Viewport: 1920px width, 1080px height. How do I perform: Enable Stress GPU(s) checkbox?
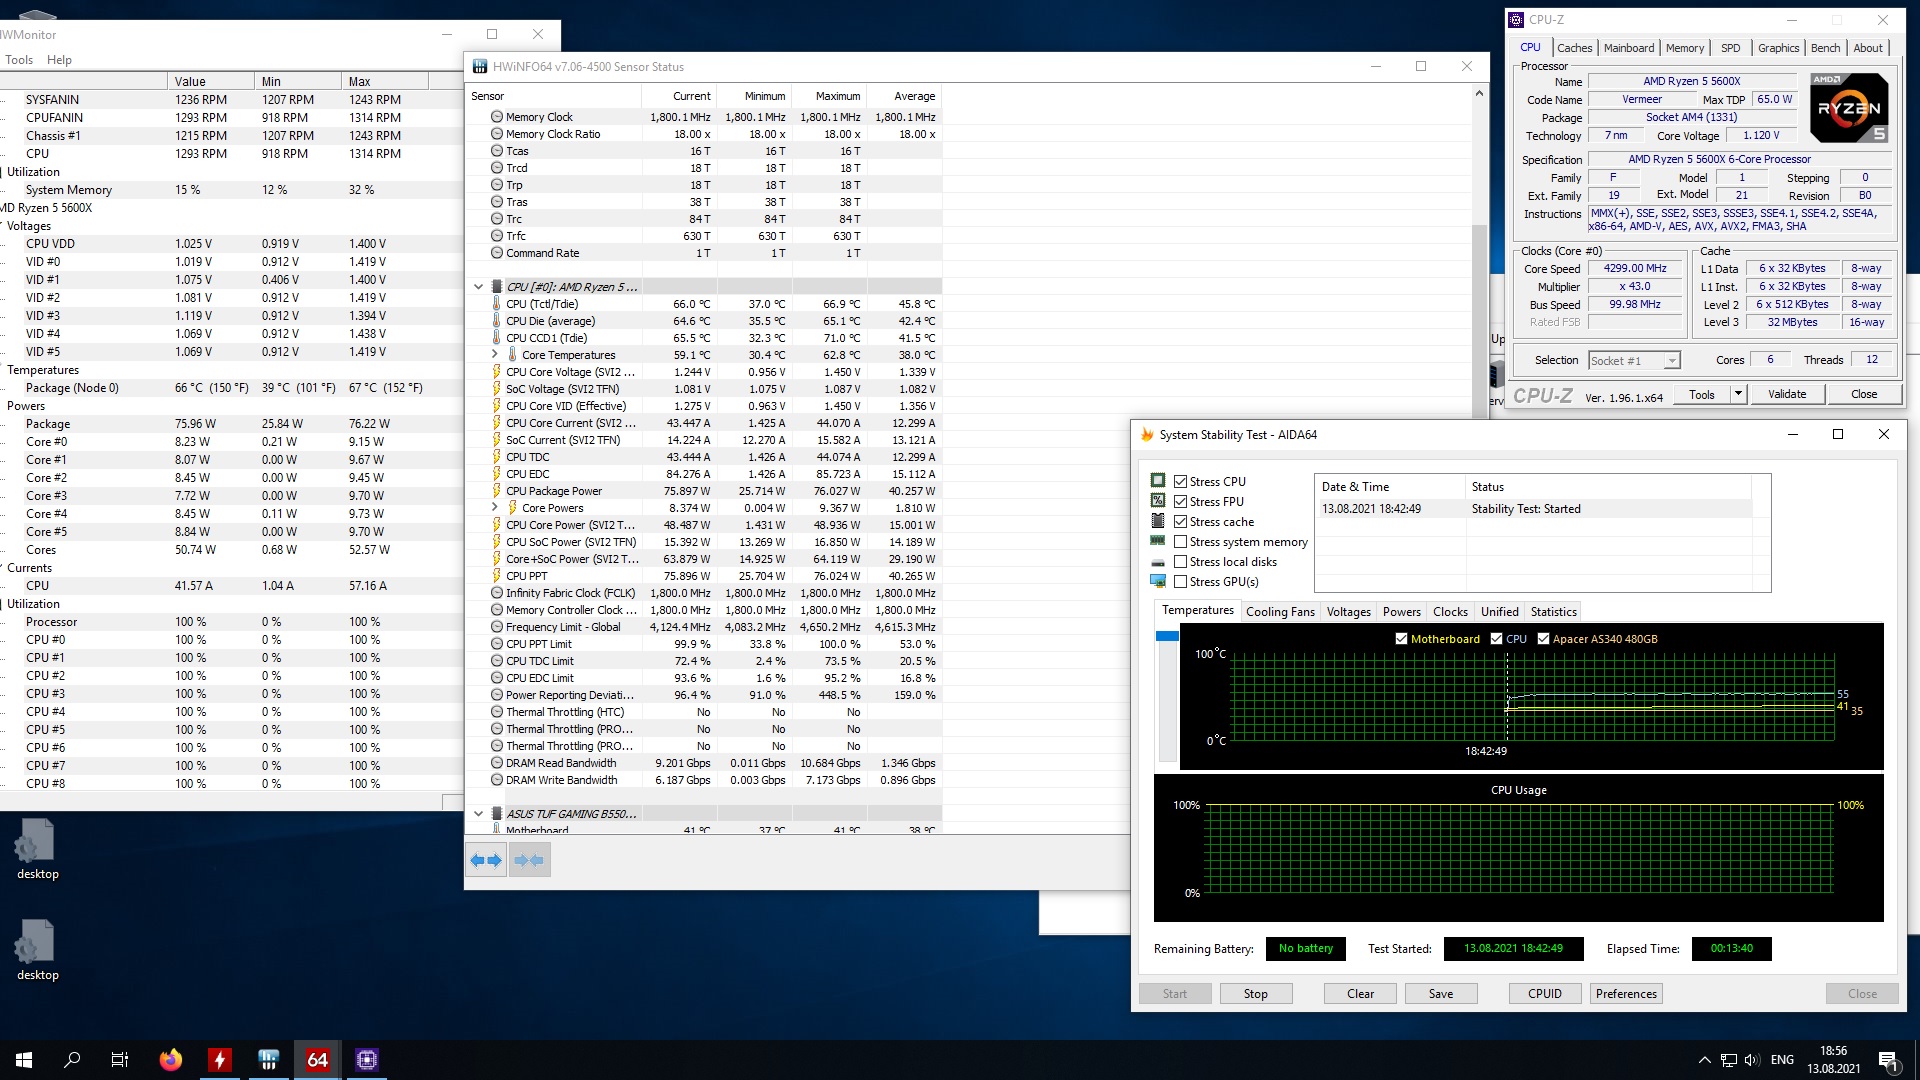coord(1181,582)
